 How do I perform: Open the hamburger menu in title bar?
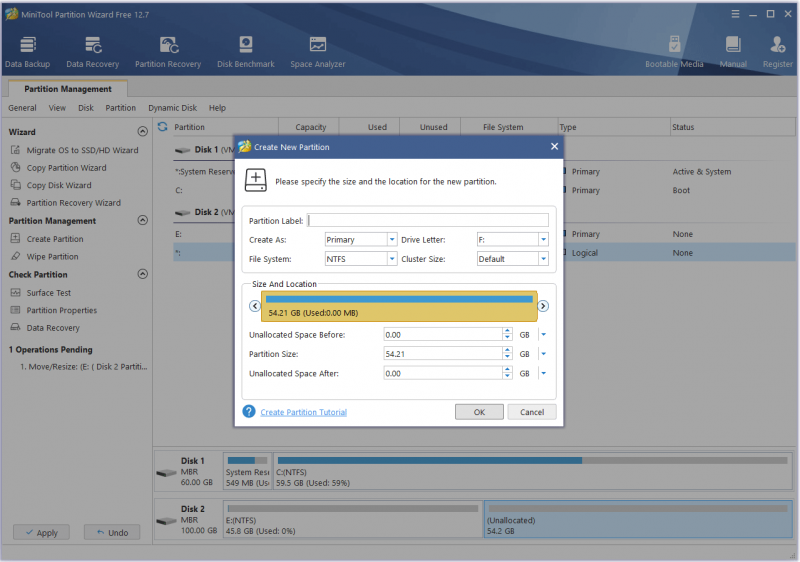pyautogui.click(x=735, y=14)
